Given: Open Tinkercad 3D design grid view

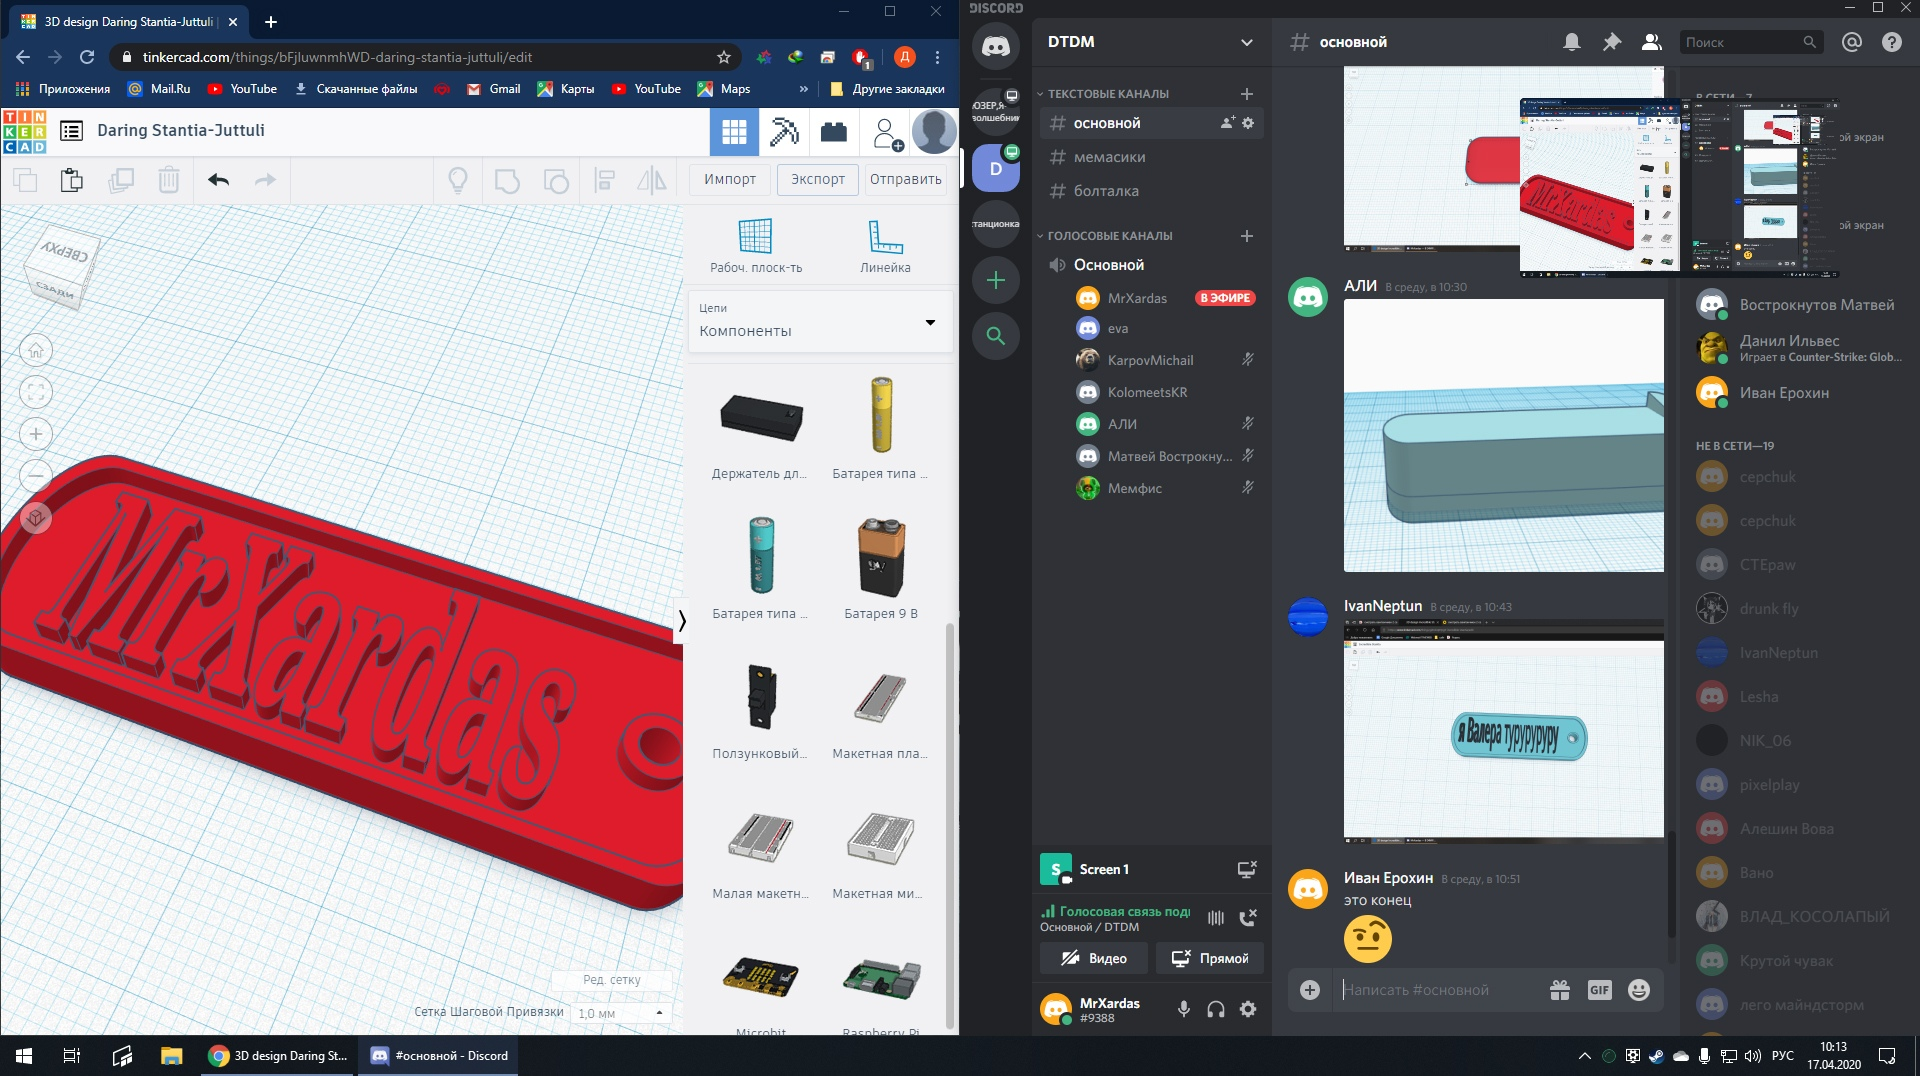Looking at the screenshot, I should (734, 131).
